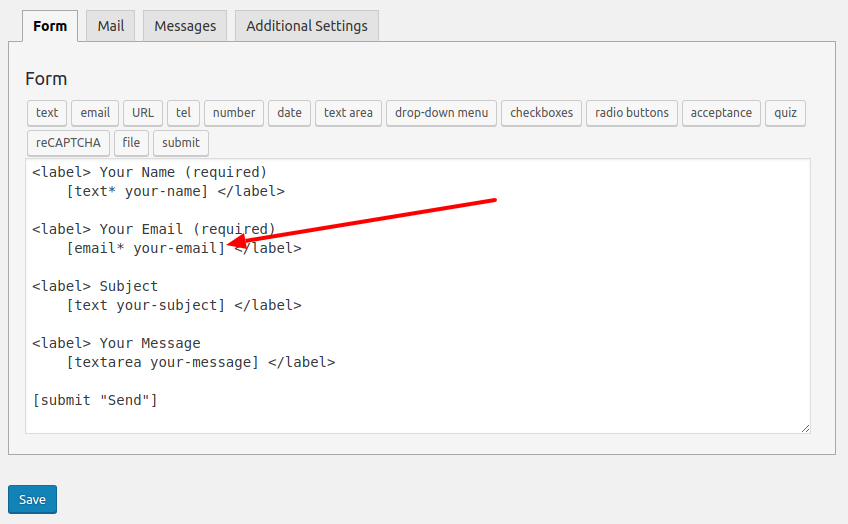Open the Messages tab
This screenshot has height=524, width=848.
185,26
